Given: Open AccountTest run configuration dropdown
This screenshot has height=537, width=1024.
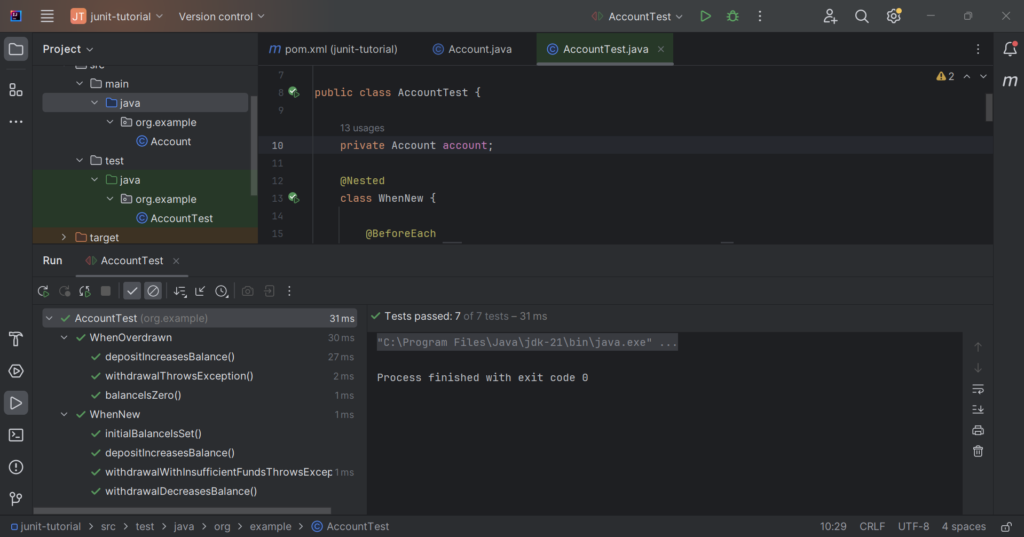Looking at the screenshot, I should click(x=637, y=16).
